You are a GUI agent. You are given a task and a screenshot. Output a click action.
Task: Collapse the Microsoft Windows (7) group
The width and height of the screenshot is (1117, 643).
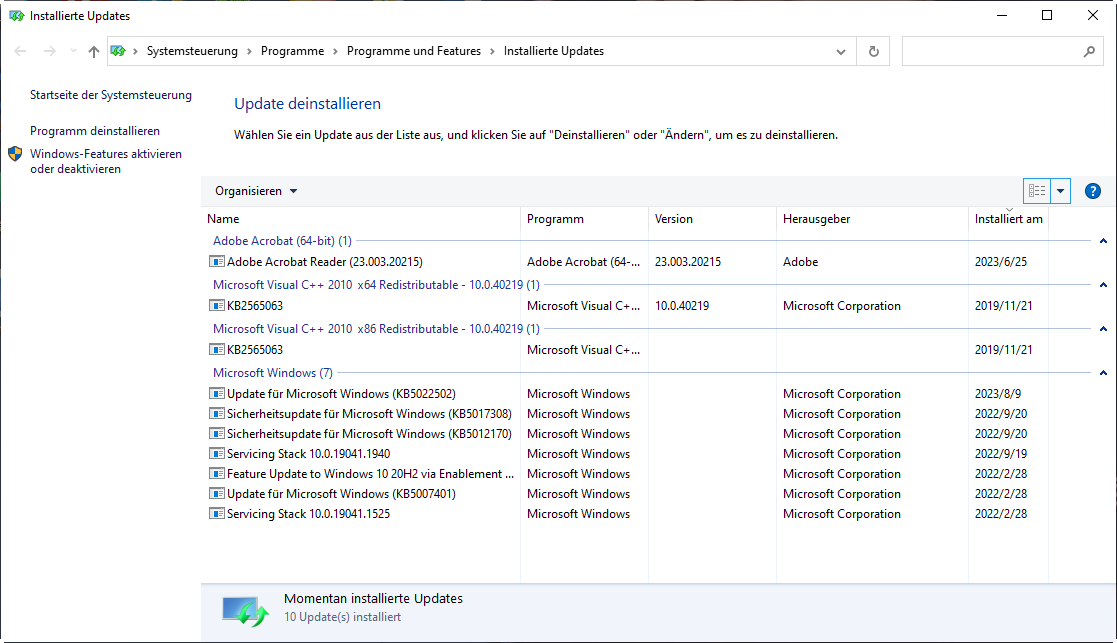(x=1103, y=373)
